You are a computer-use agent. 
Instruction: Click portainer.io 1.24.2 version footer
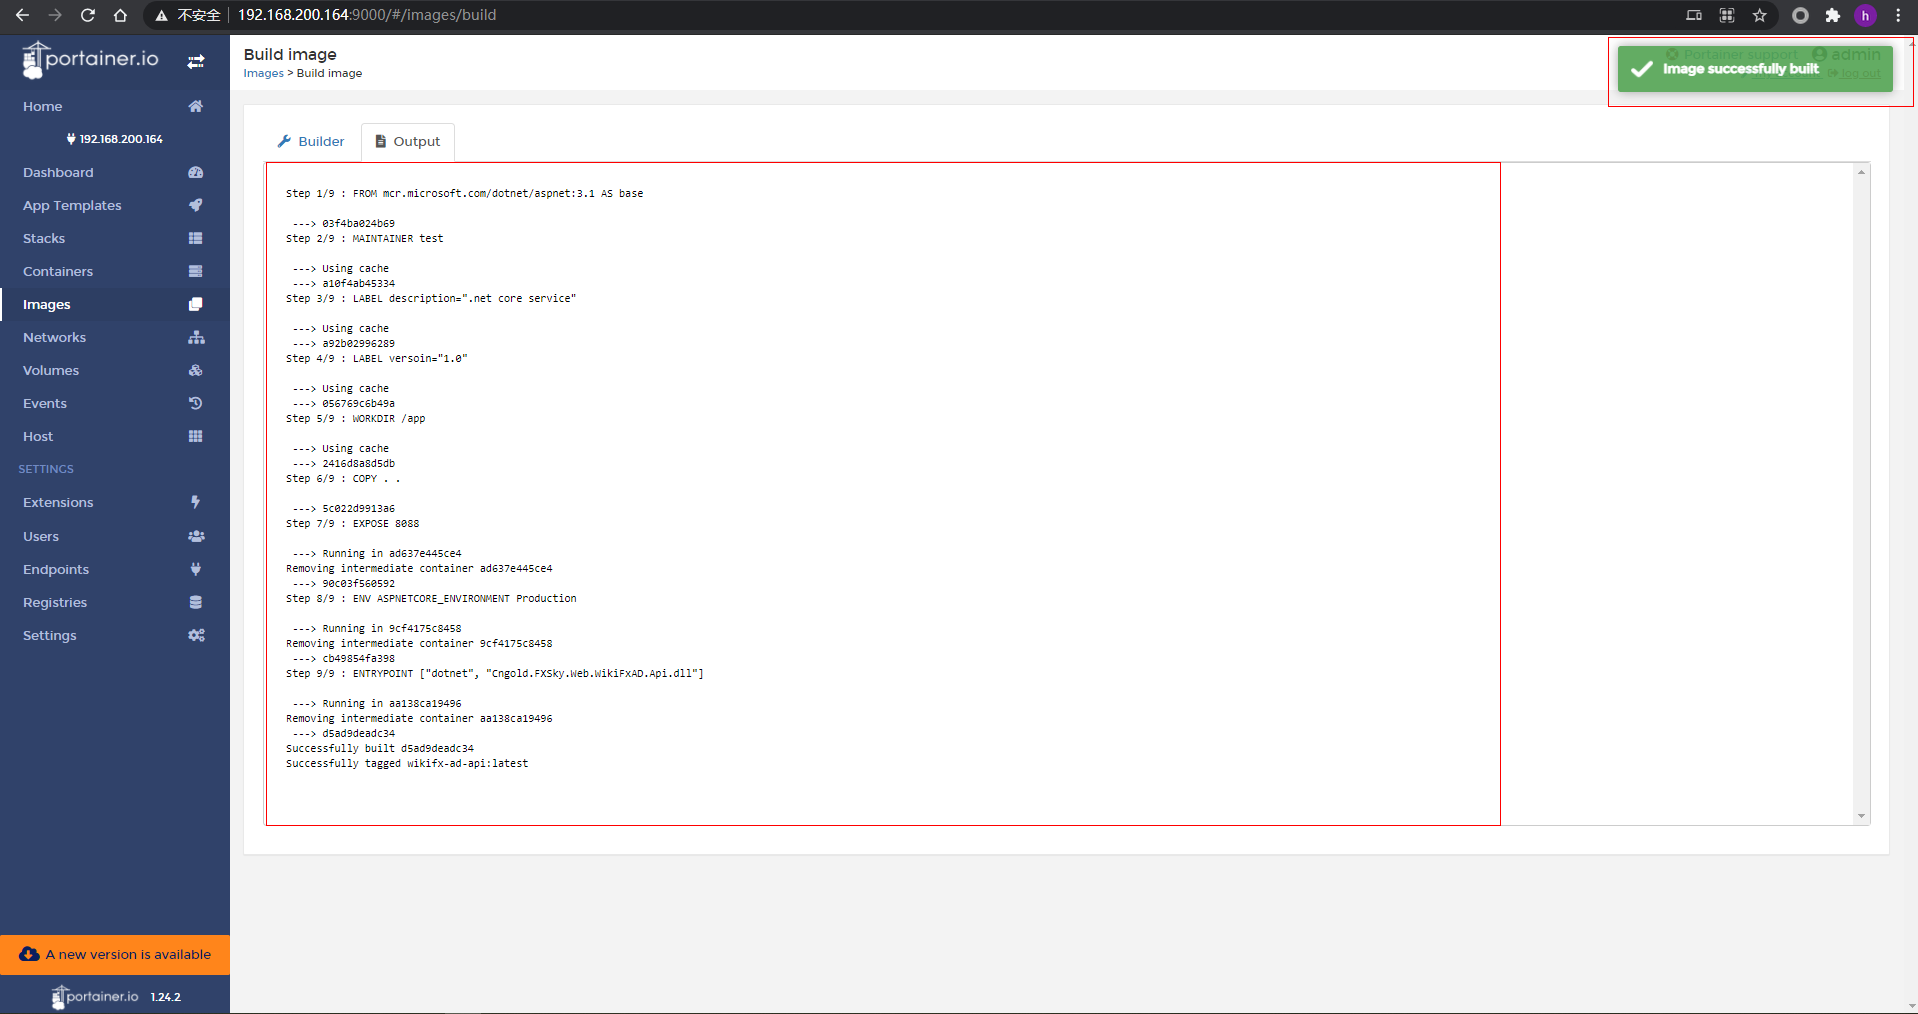115,996
